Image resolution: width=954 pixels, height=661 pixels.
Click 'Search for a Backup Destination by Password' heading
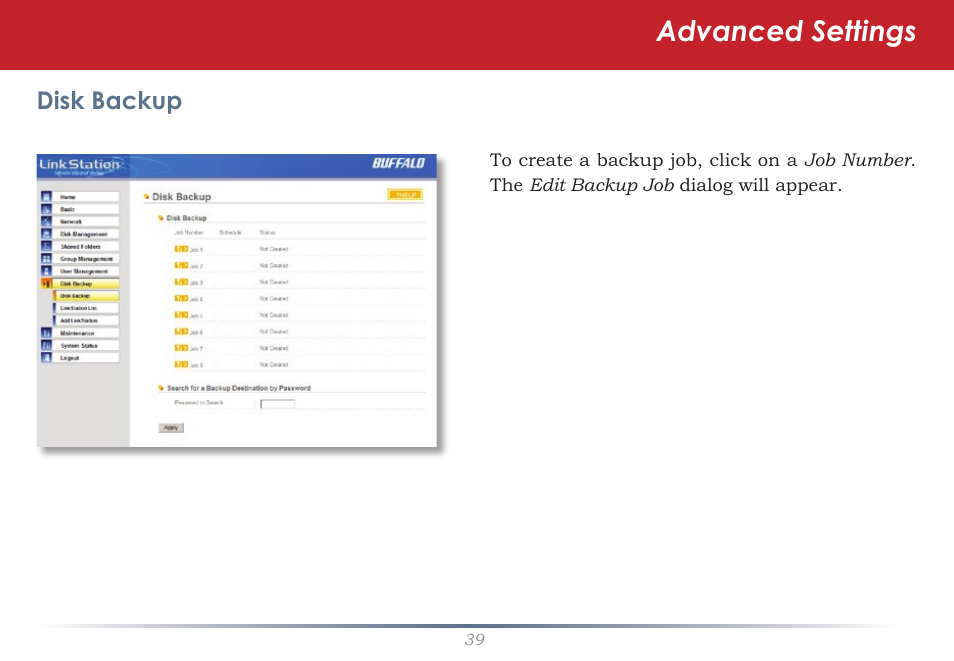(x=238, y=388)
